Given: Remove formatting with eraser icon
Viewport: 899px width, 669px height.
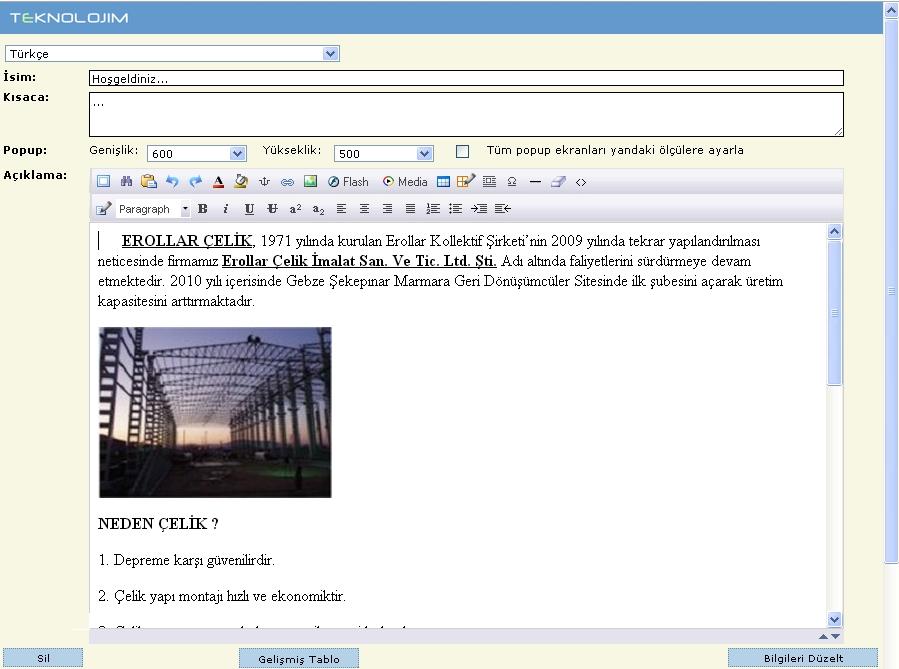Looking at the screenshot, I should (x=558, y=182).
